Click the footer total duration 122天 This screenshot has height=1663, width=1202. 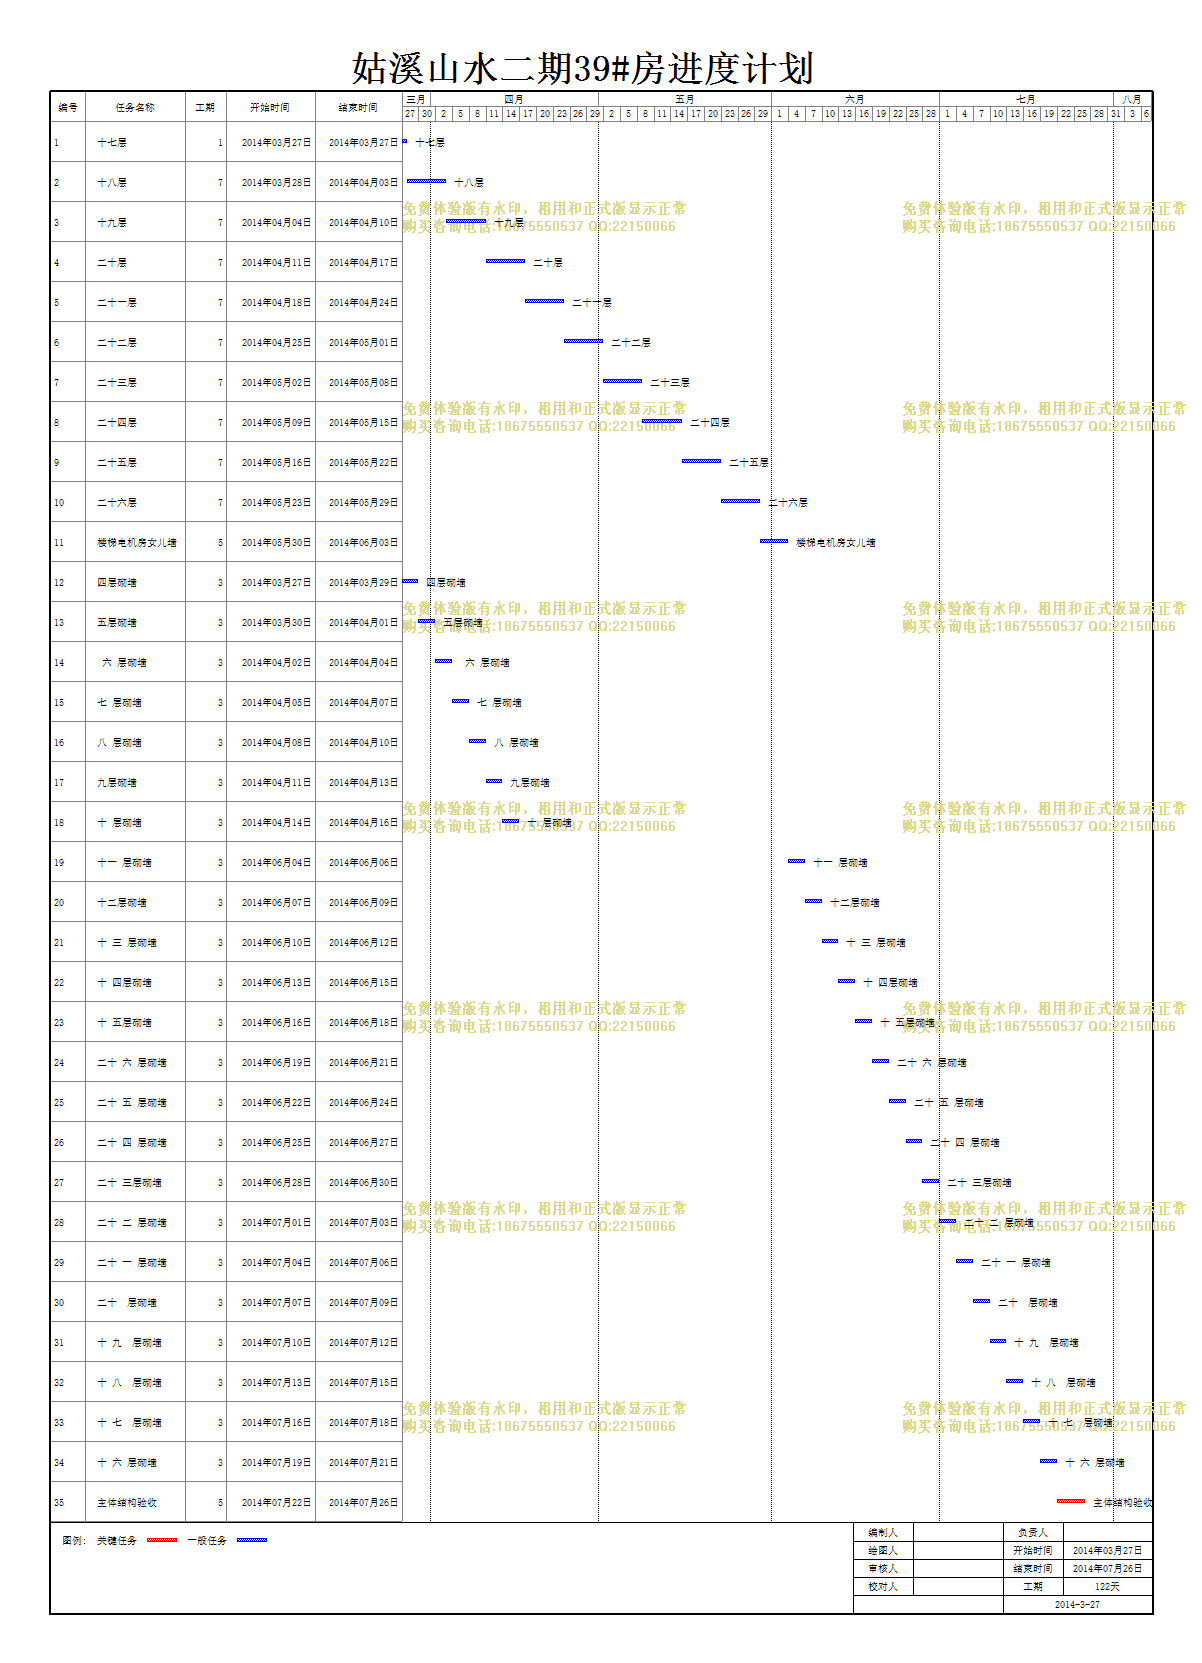coord(1107,1587)
